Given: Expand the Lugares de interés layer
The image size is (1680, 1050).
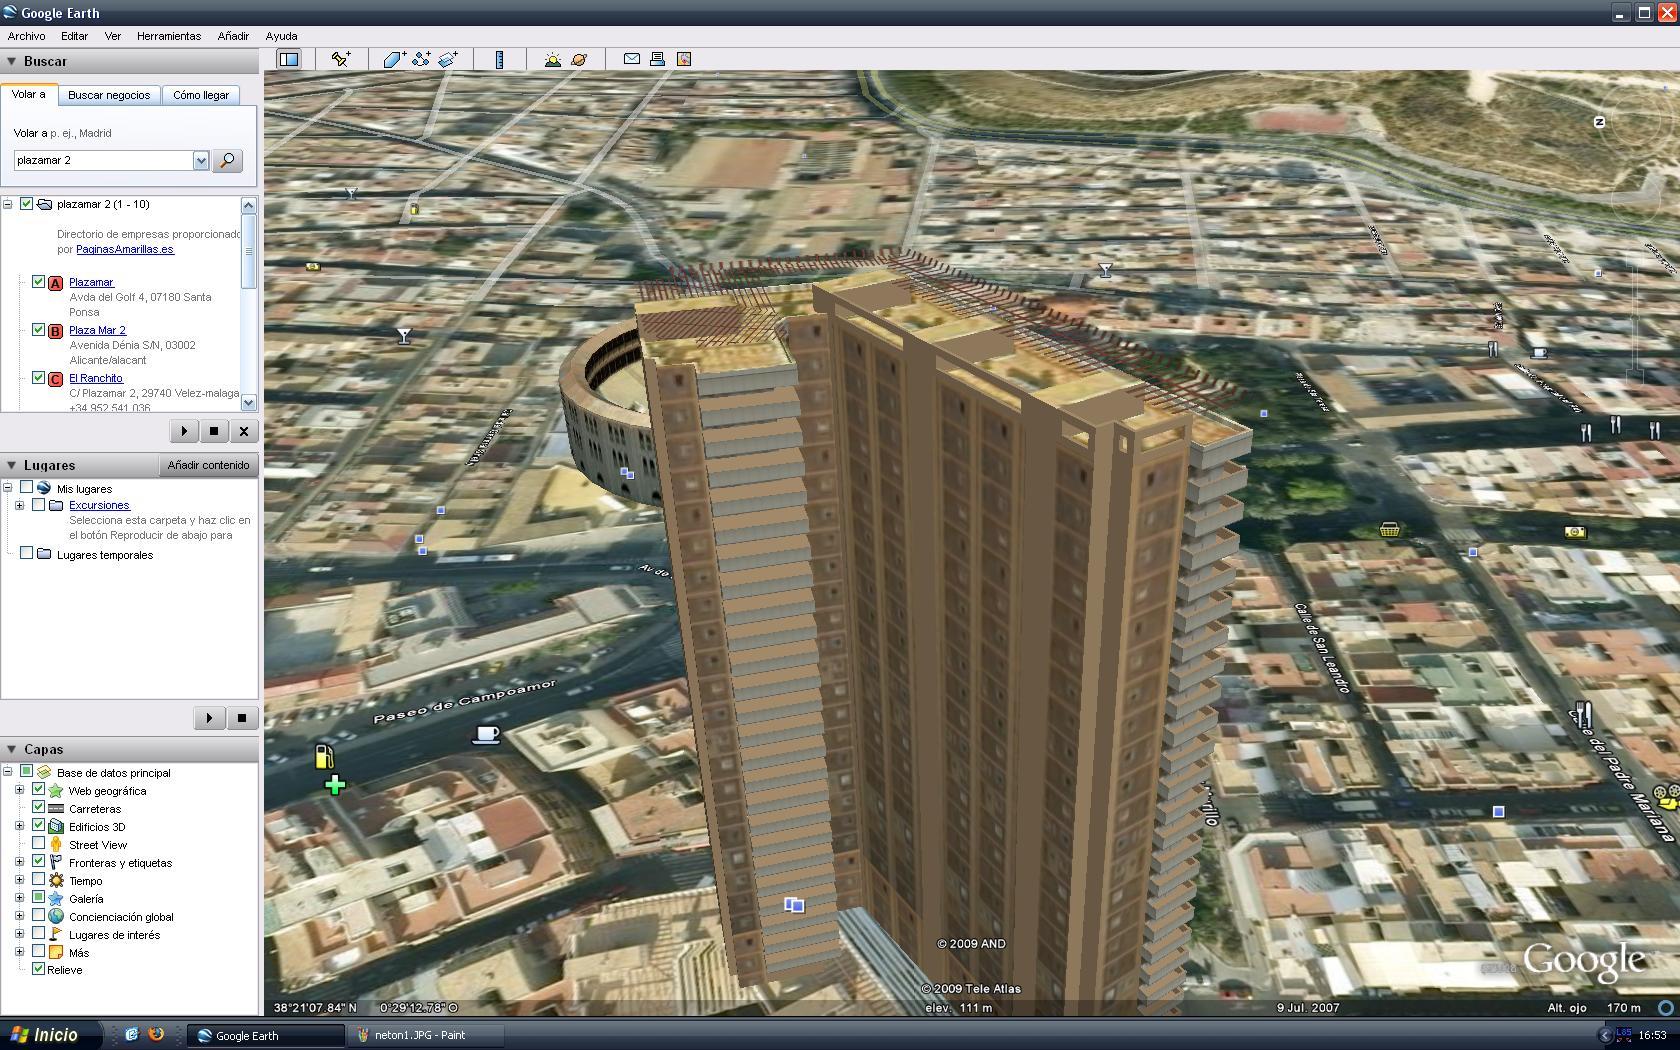Looking at the screenshot, I should click(19, 934).
